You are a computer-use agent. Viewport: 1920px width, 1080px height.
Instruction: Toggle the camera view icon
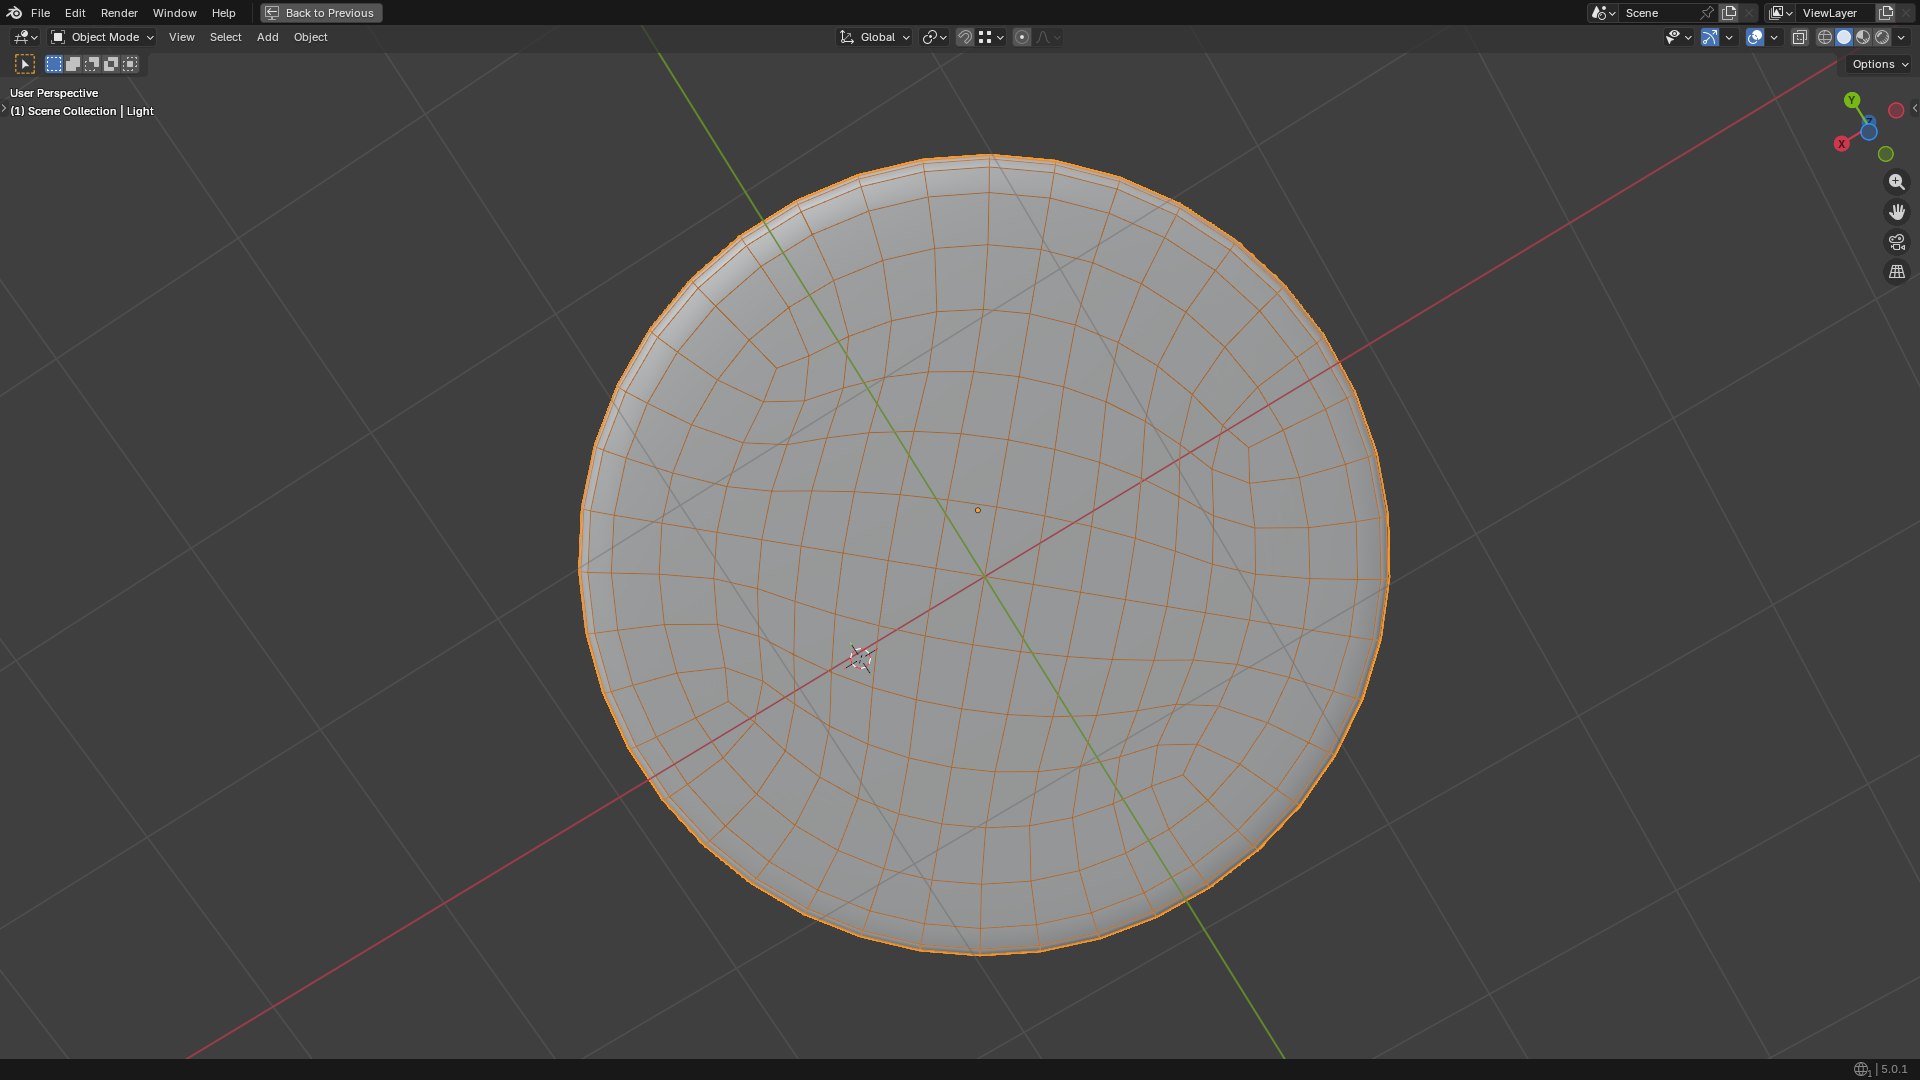point(1896,242)
